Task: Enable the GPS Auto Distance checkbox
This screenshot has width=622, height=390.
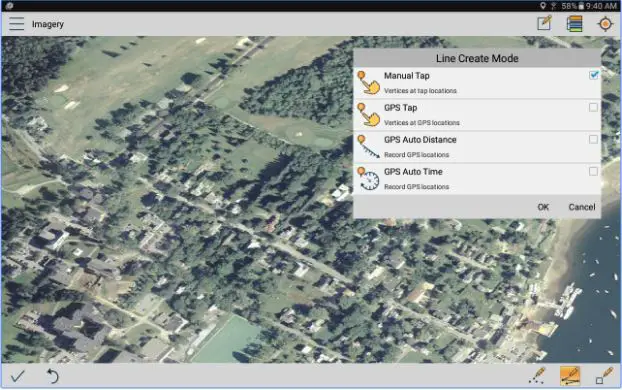Action: coord(593,139)
